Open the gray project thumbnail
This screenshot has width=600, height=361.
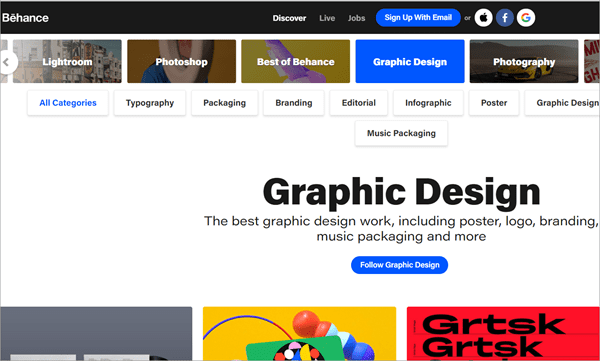point(96,333)
